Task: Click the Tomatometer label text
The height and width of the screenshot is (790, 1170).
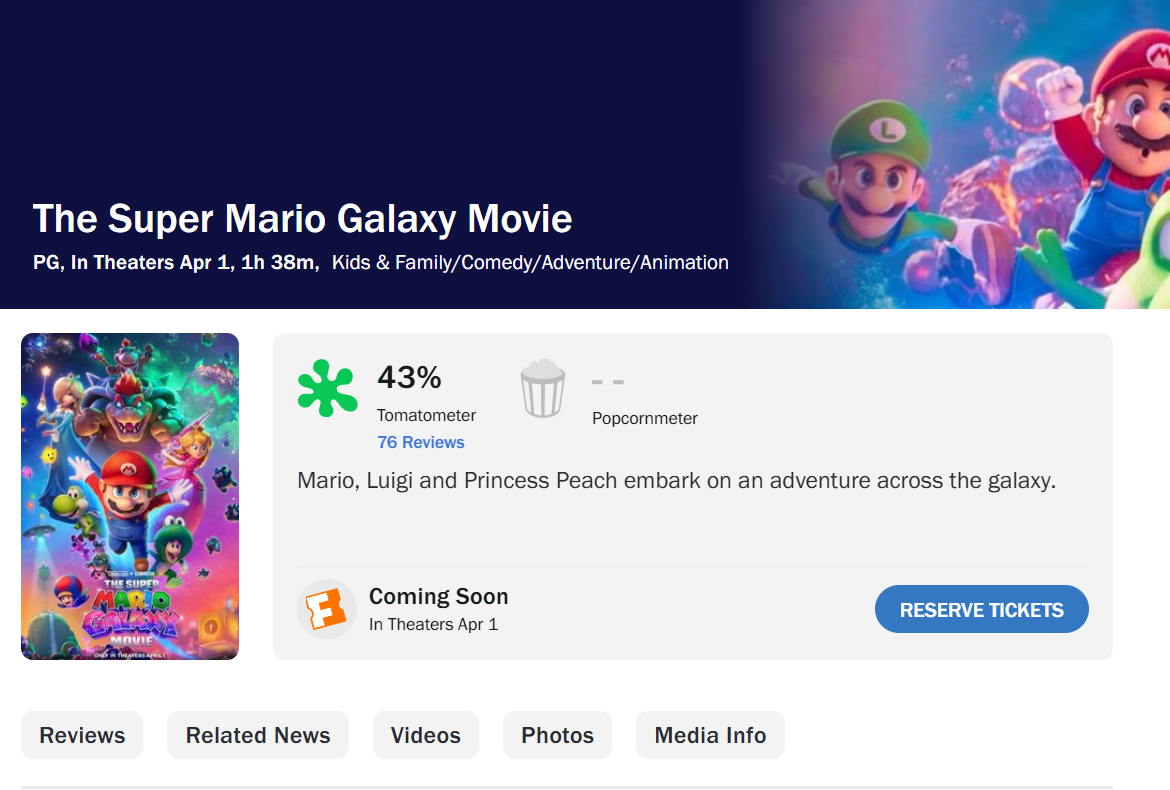Action: [x=426, y=415]
